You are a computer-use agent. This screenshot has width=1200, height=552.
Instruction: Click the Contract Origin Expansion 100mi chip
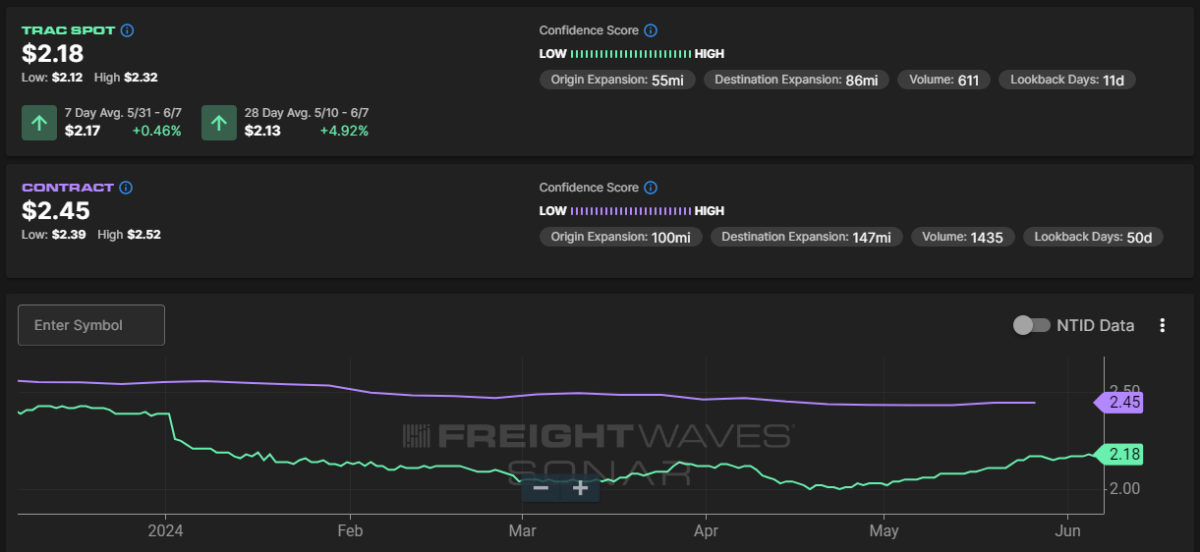(620, 237)
